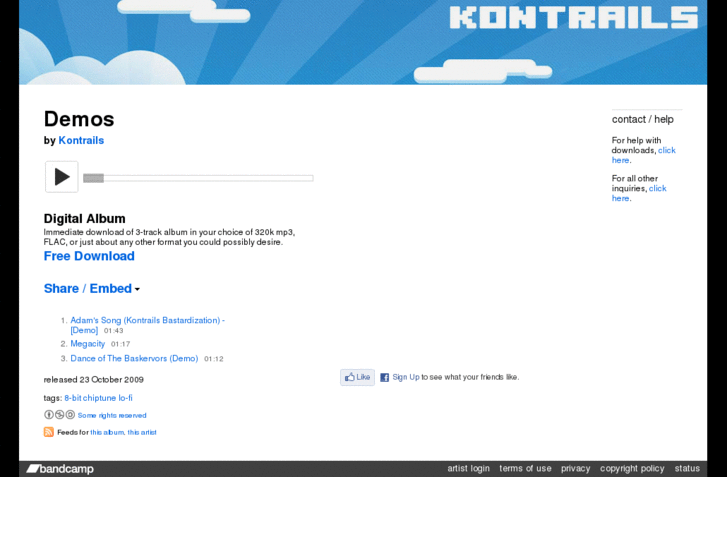Click the 01:12 duration text
Screen dimensions: 727x545
click(x=214, y=359)
